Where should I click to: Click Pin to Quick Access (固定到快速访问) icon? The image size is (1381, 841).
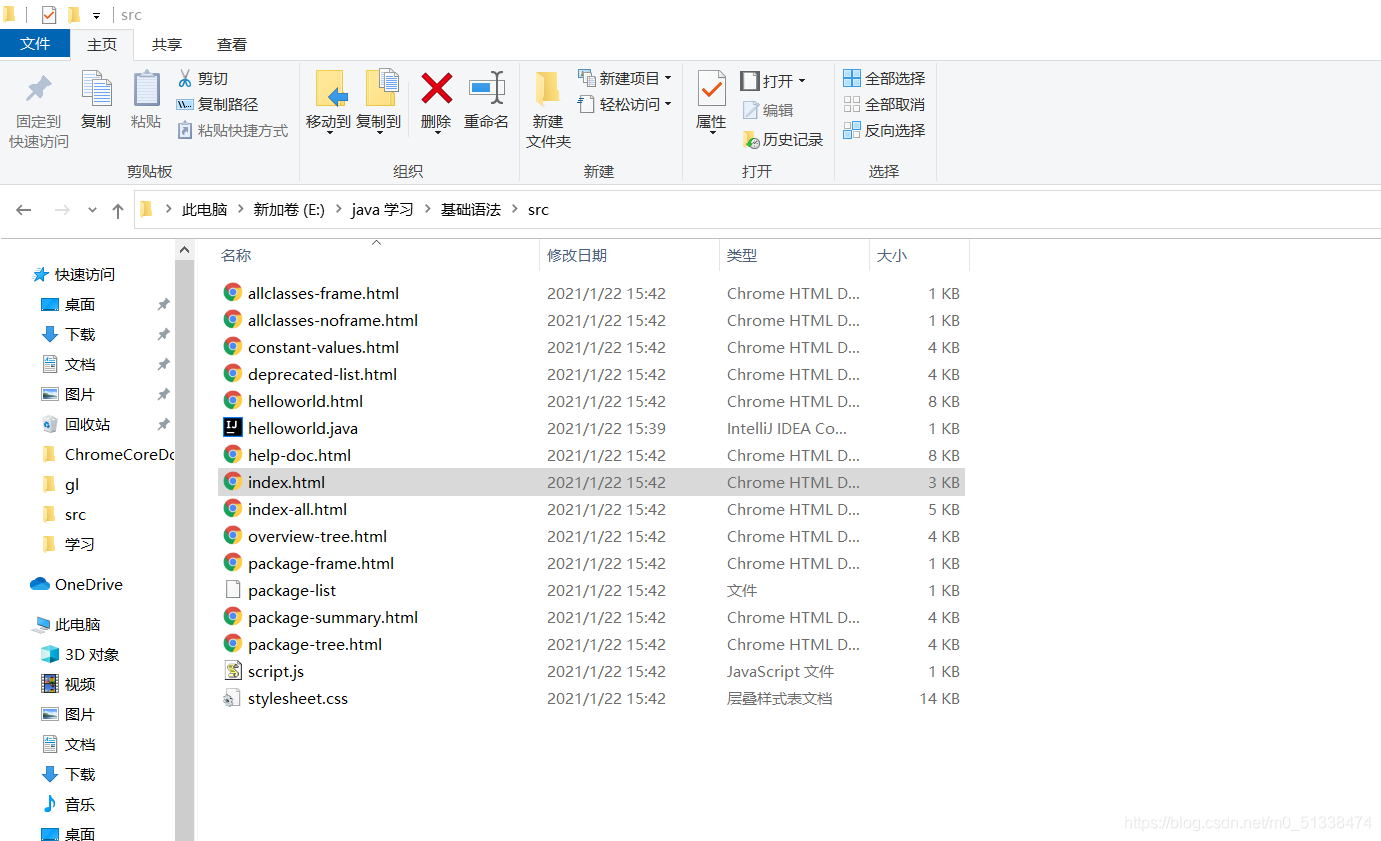(x=39, y=89)
